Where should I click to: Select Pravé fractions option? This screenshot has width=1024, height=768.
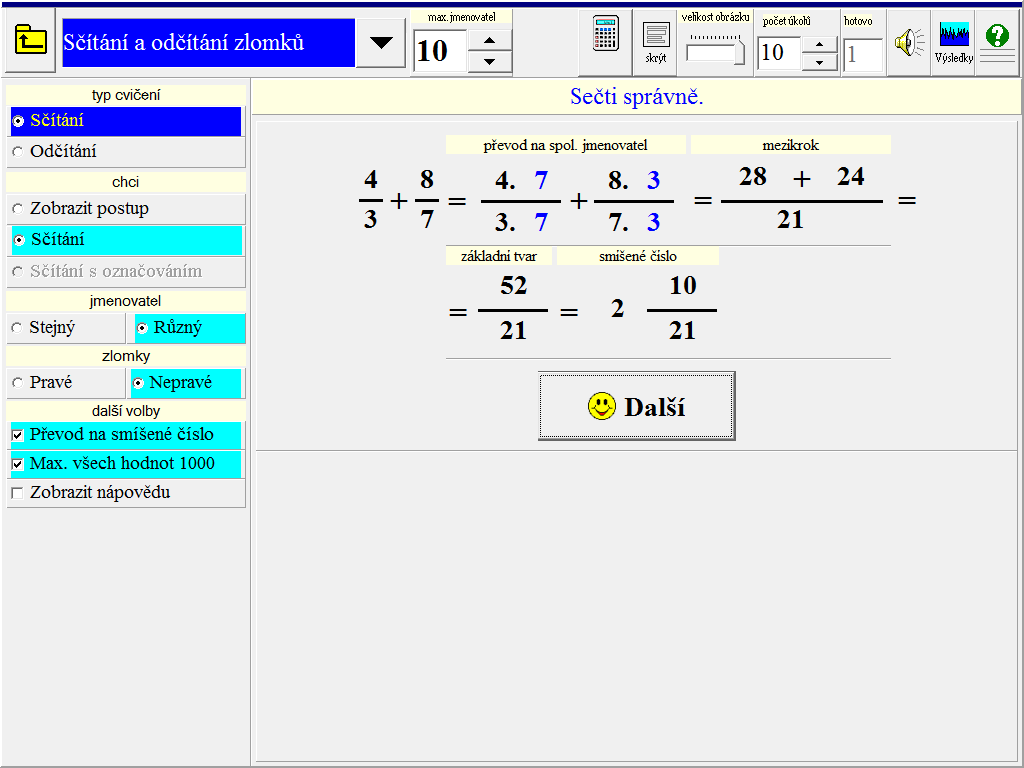[66, 383]
